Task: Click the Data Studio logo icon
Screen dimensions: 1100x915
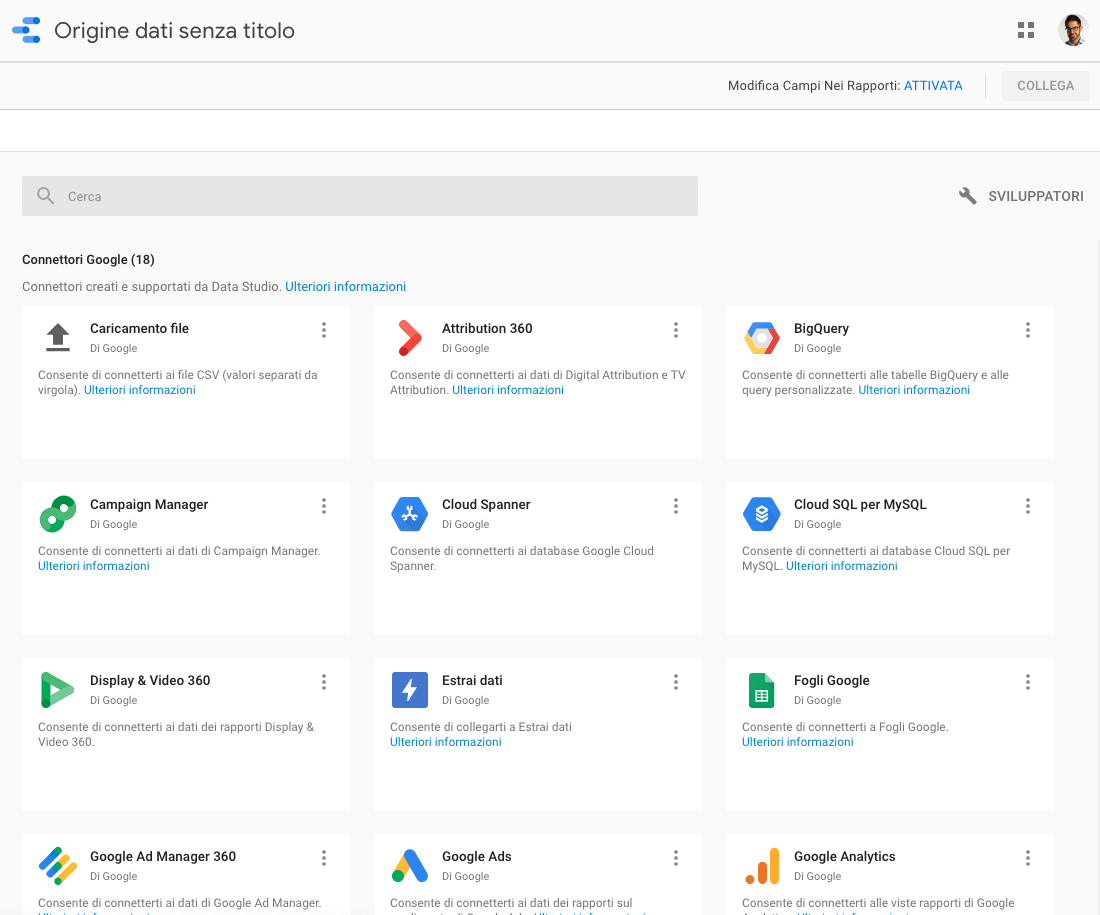Action: pos(27,30)
